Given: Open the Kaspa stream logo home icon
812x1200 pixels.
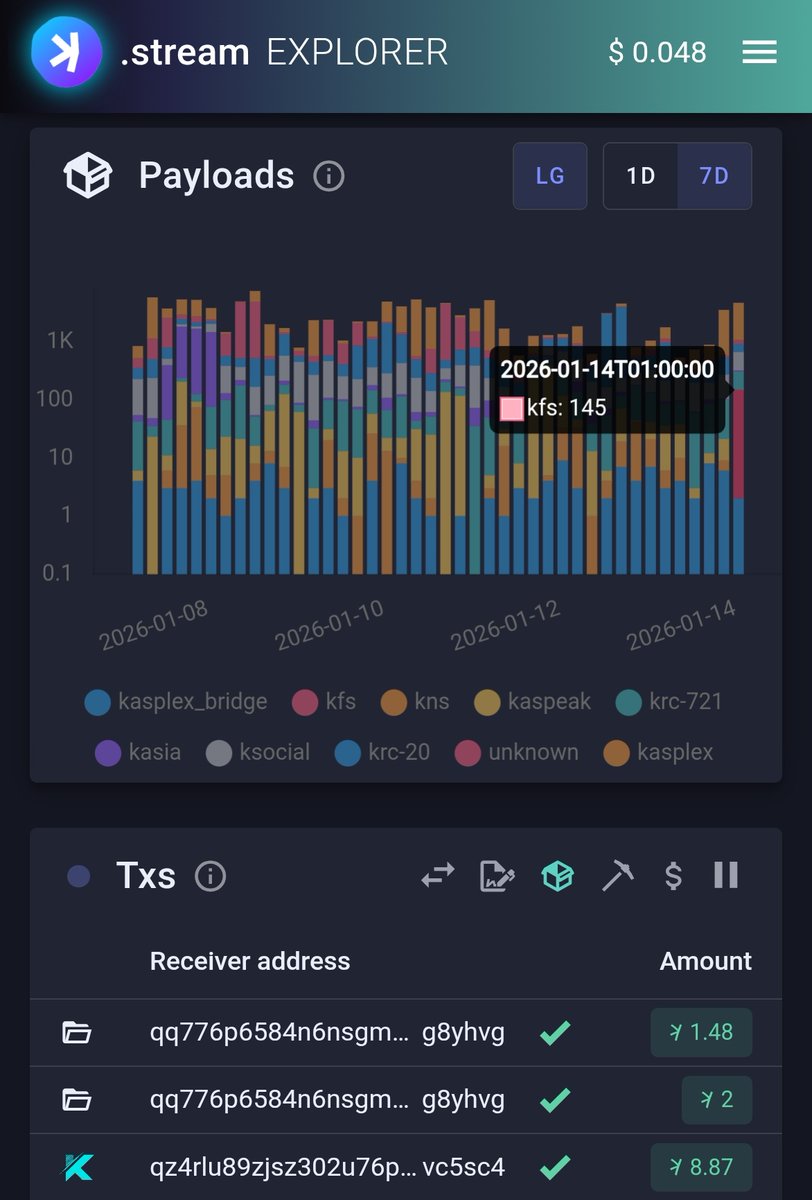Looking at the screenshot, I should (x=66, y=51).
